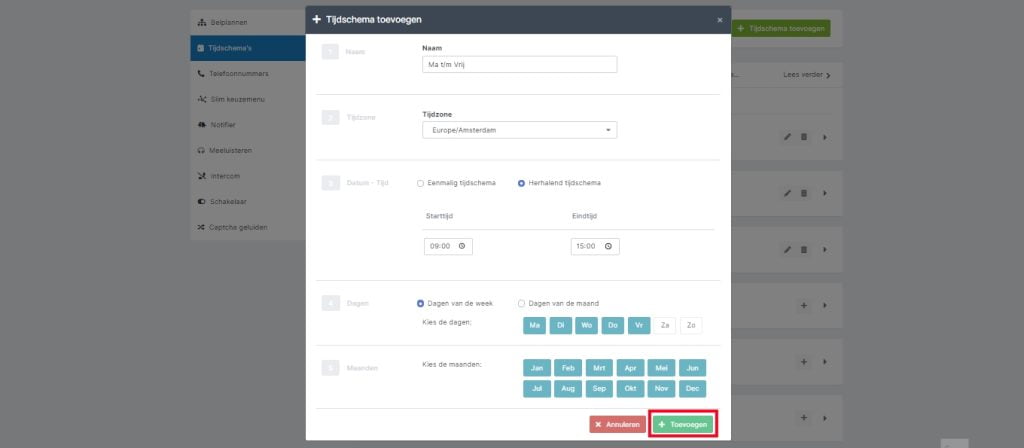The image size is (1024, 448).
Task: Toggle the Di day button
Action: pyautogui.click(x=560, y=326)
